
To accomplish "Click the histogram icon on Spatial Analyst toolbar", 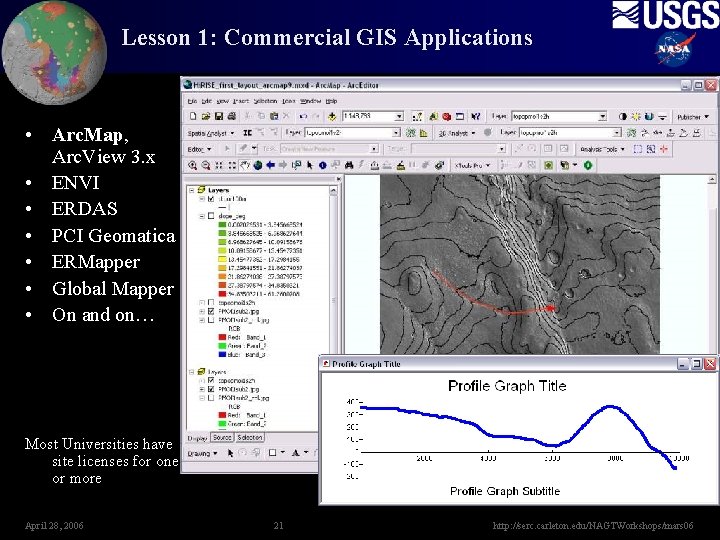I will coord(423,133).
